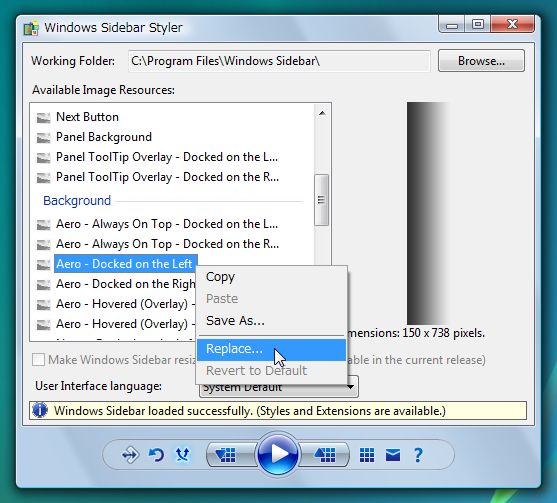Click the question mark help icon

coord(418,455)
